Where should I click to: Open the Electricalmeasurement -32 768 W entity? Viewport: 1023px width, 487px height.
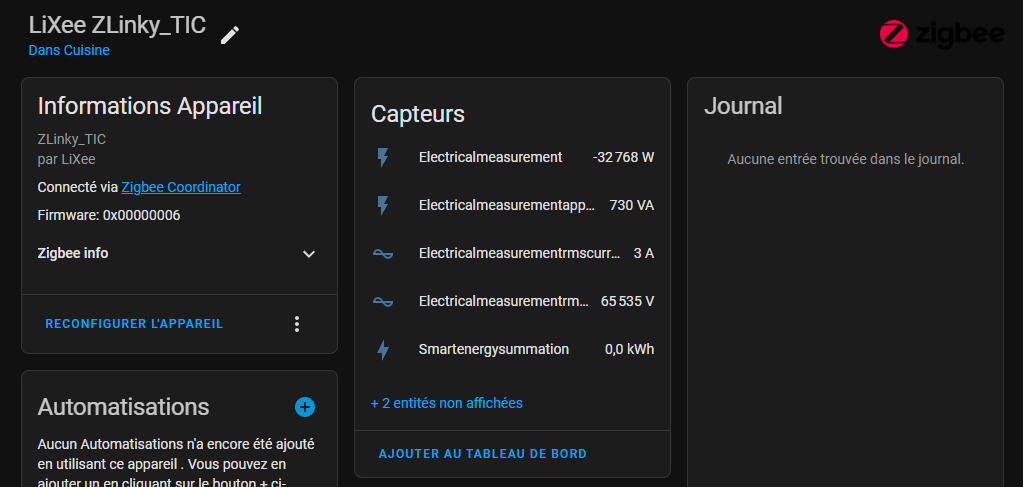click(512, 157)
